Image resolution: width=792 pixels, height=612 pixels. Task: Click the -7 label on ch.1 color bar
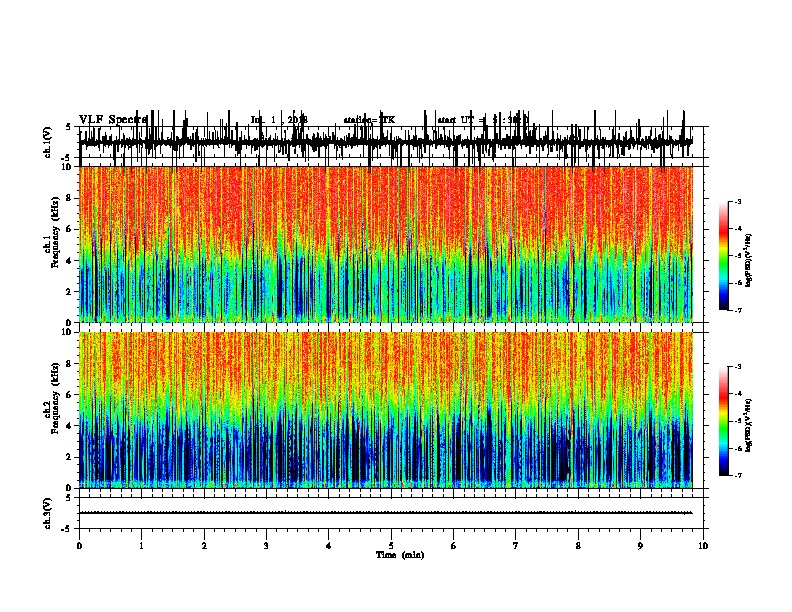(x=738, y=310)
